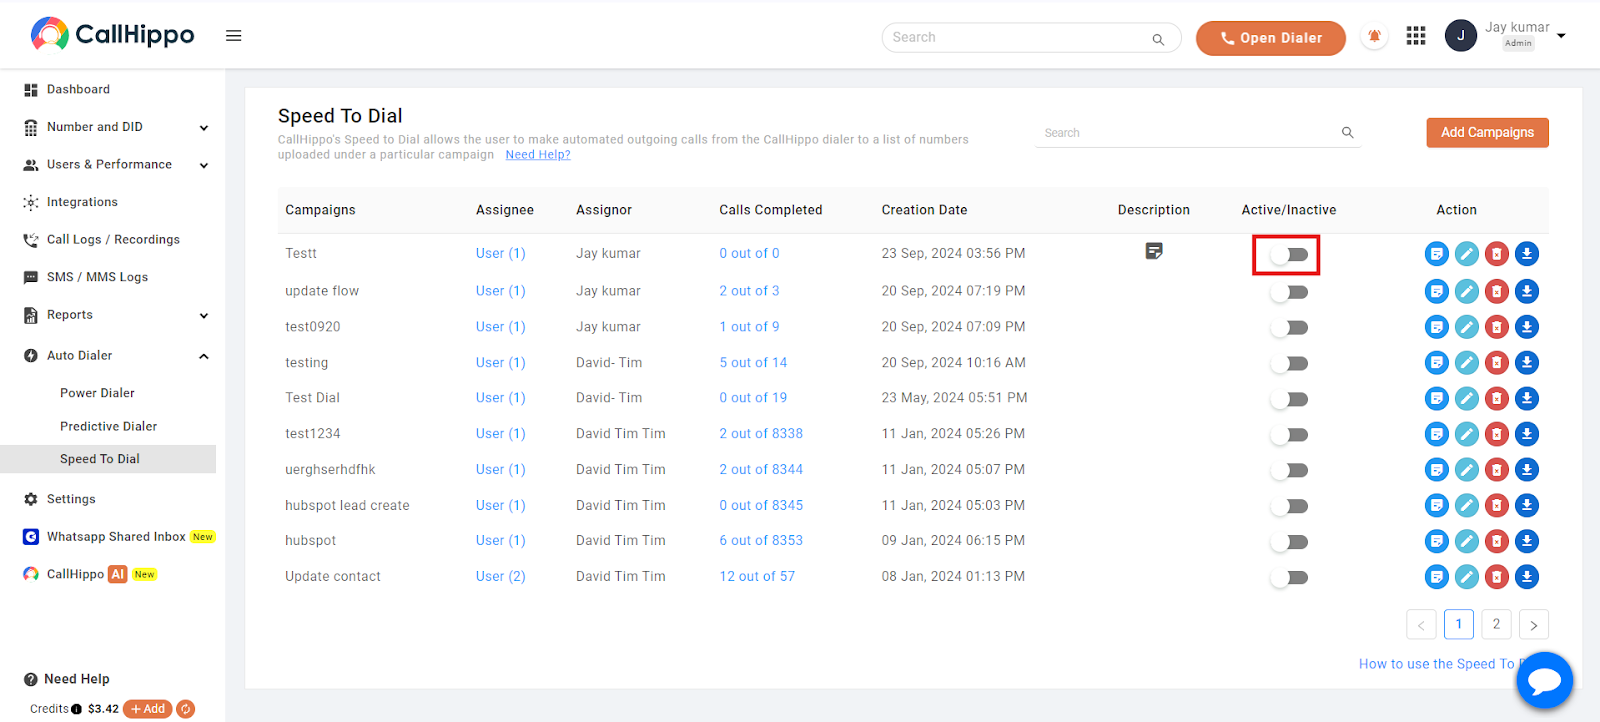Delete the test0920 campaign
The width and height of the screenshot is (1600, 722).
pyautogui.click(x=1496, y=327)
